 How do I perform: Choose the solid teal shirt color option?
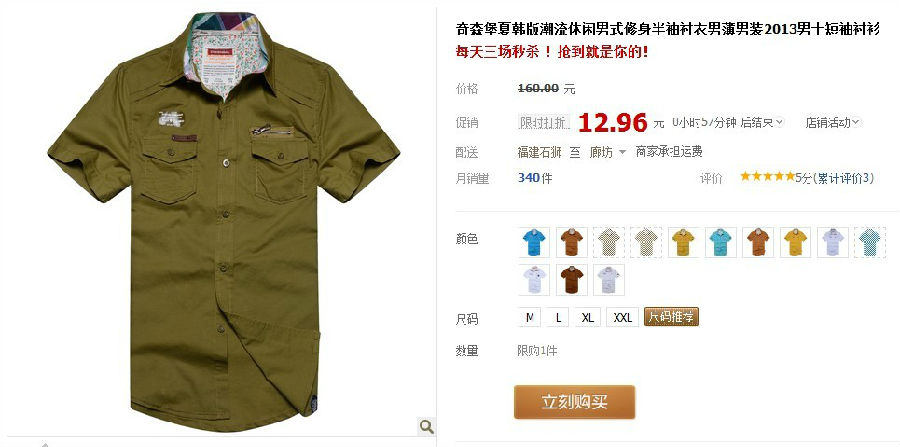coord(720,242)
